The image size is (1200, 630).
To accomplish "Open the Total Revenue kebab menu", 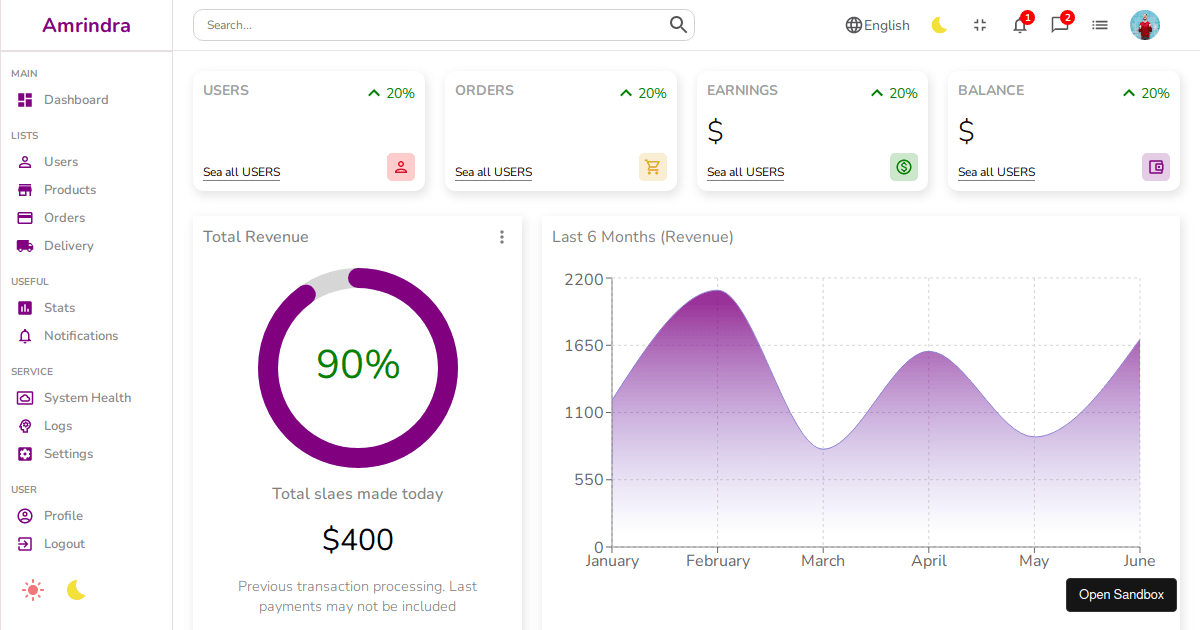I will [502, 237].
